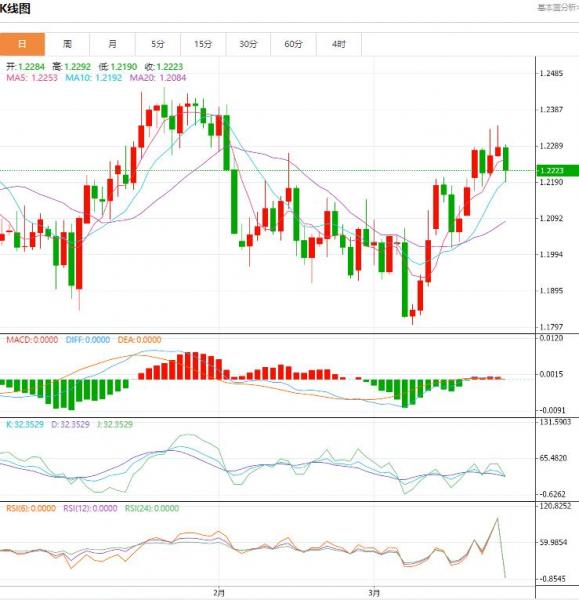
Task: Click the RSI(6) indicator label
Action: (31, 508)
